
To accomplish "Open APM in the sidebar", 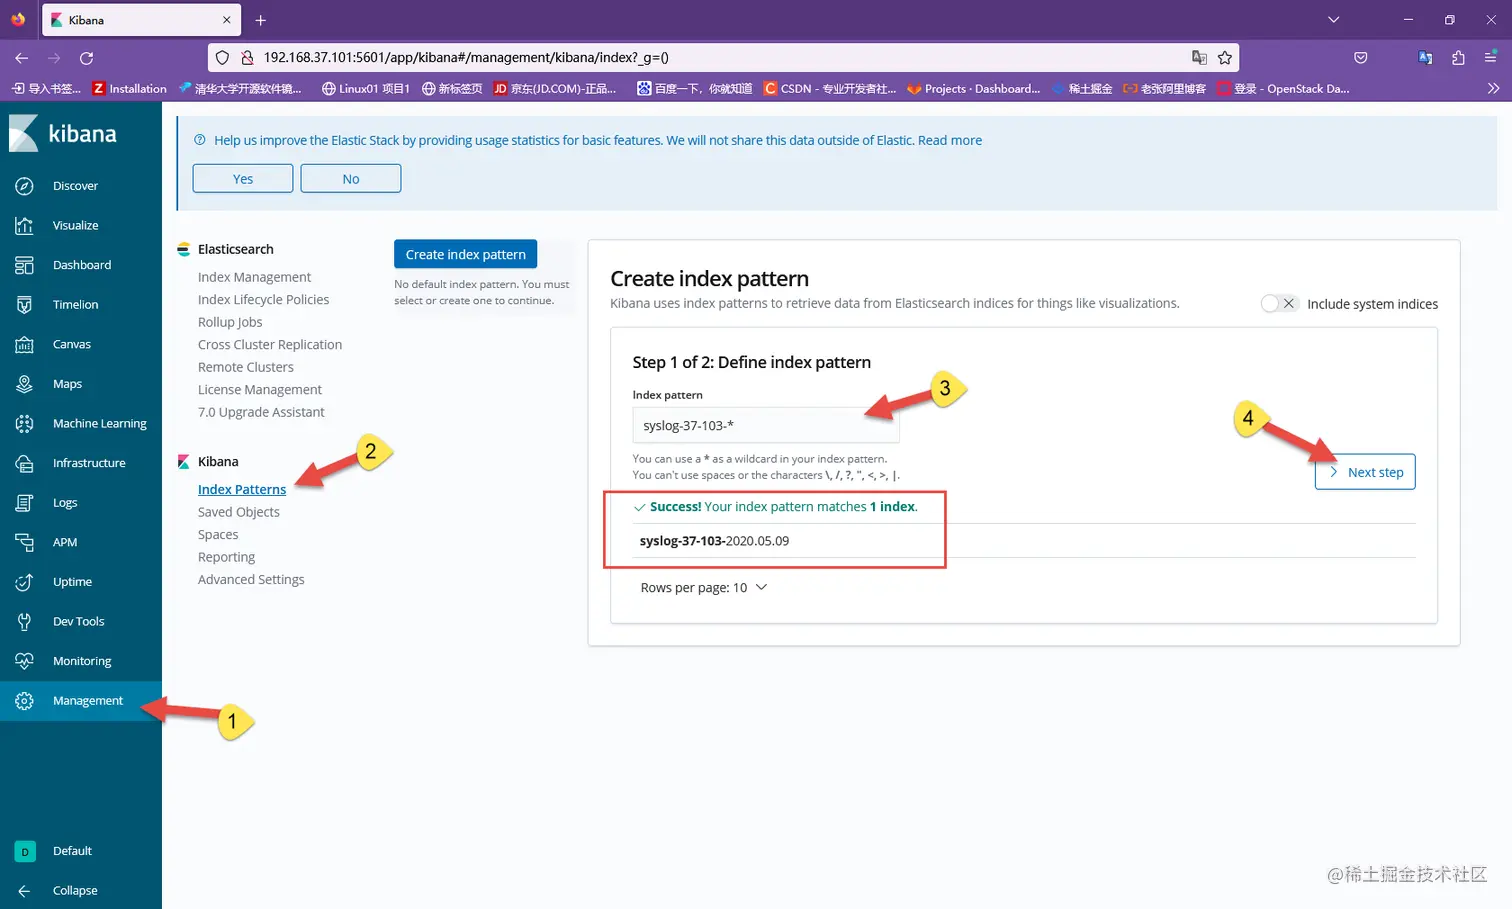I will point(64,542).
